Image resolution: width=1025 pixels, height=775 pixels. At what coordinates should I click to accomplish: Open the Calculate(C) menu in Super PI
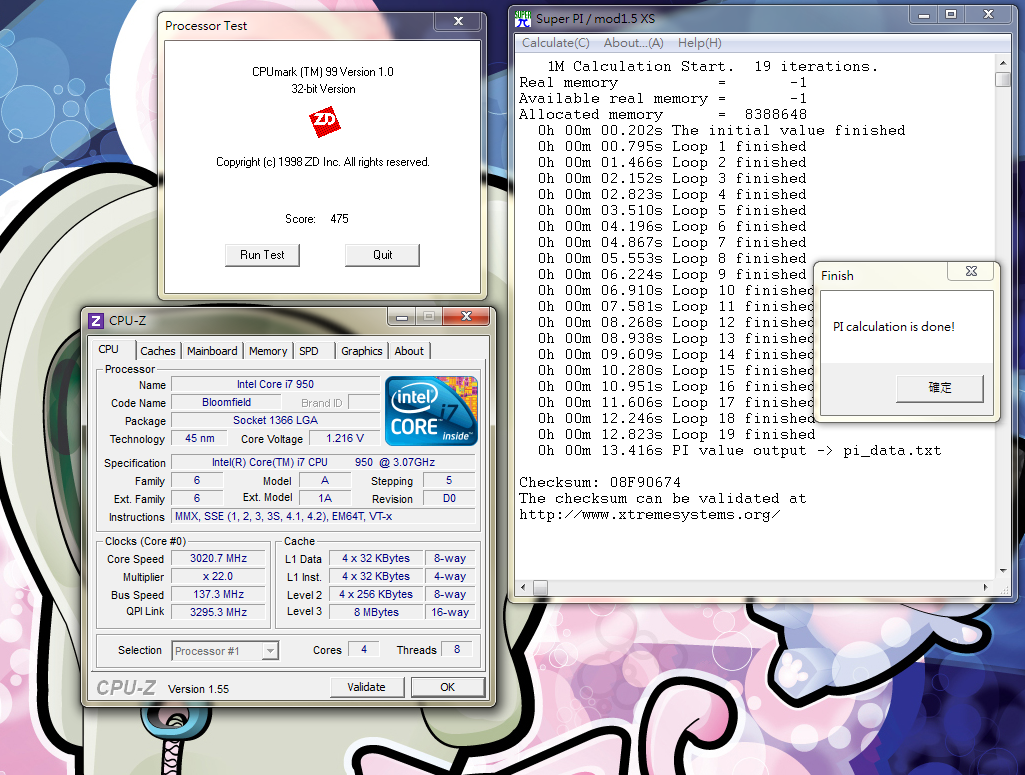pos(556,43)
